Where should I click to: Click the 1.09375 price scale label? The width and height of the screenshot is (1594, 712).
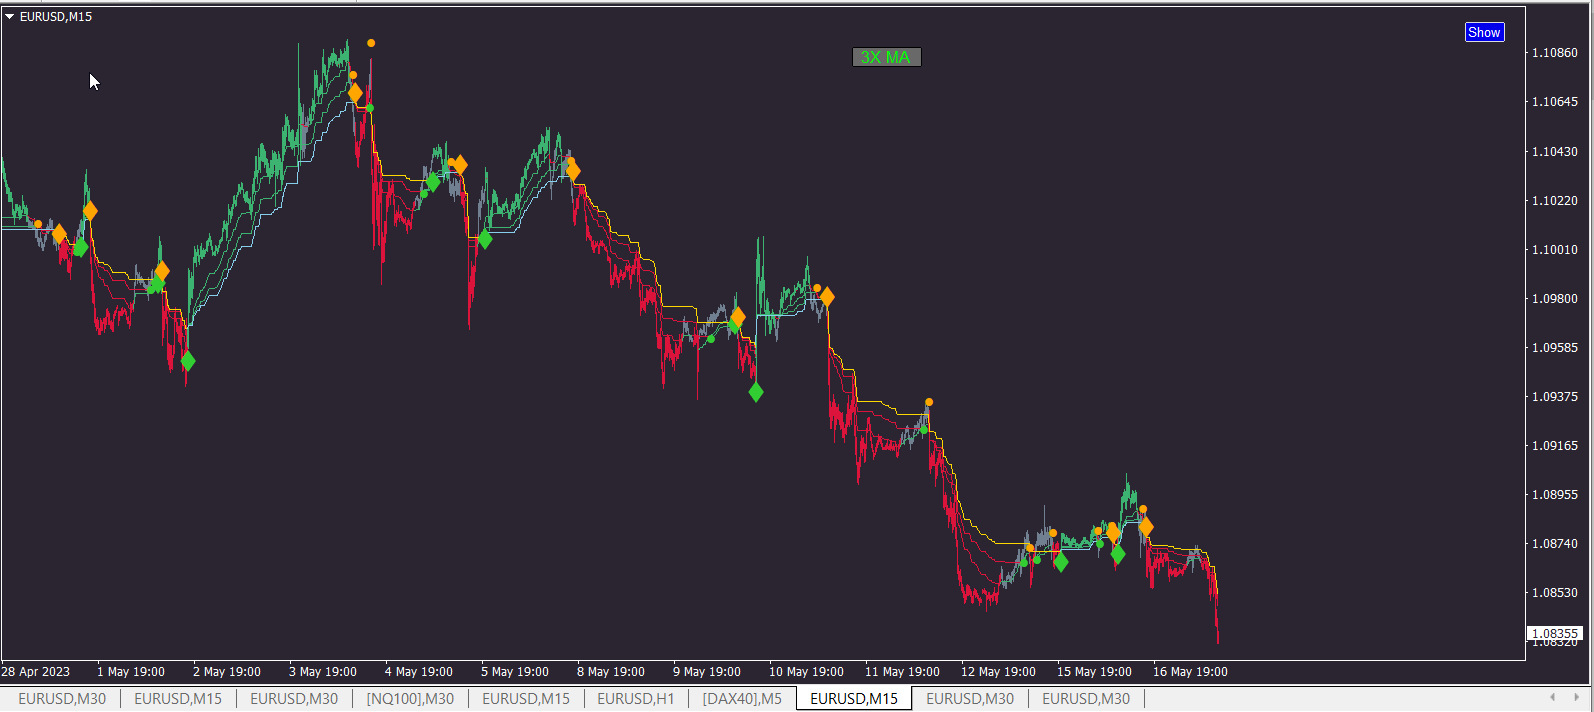[x=1555, y=397]
